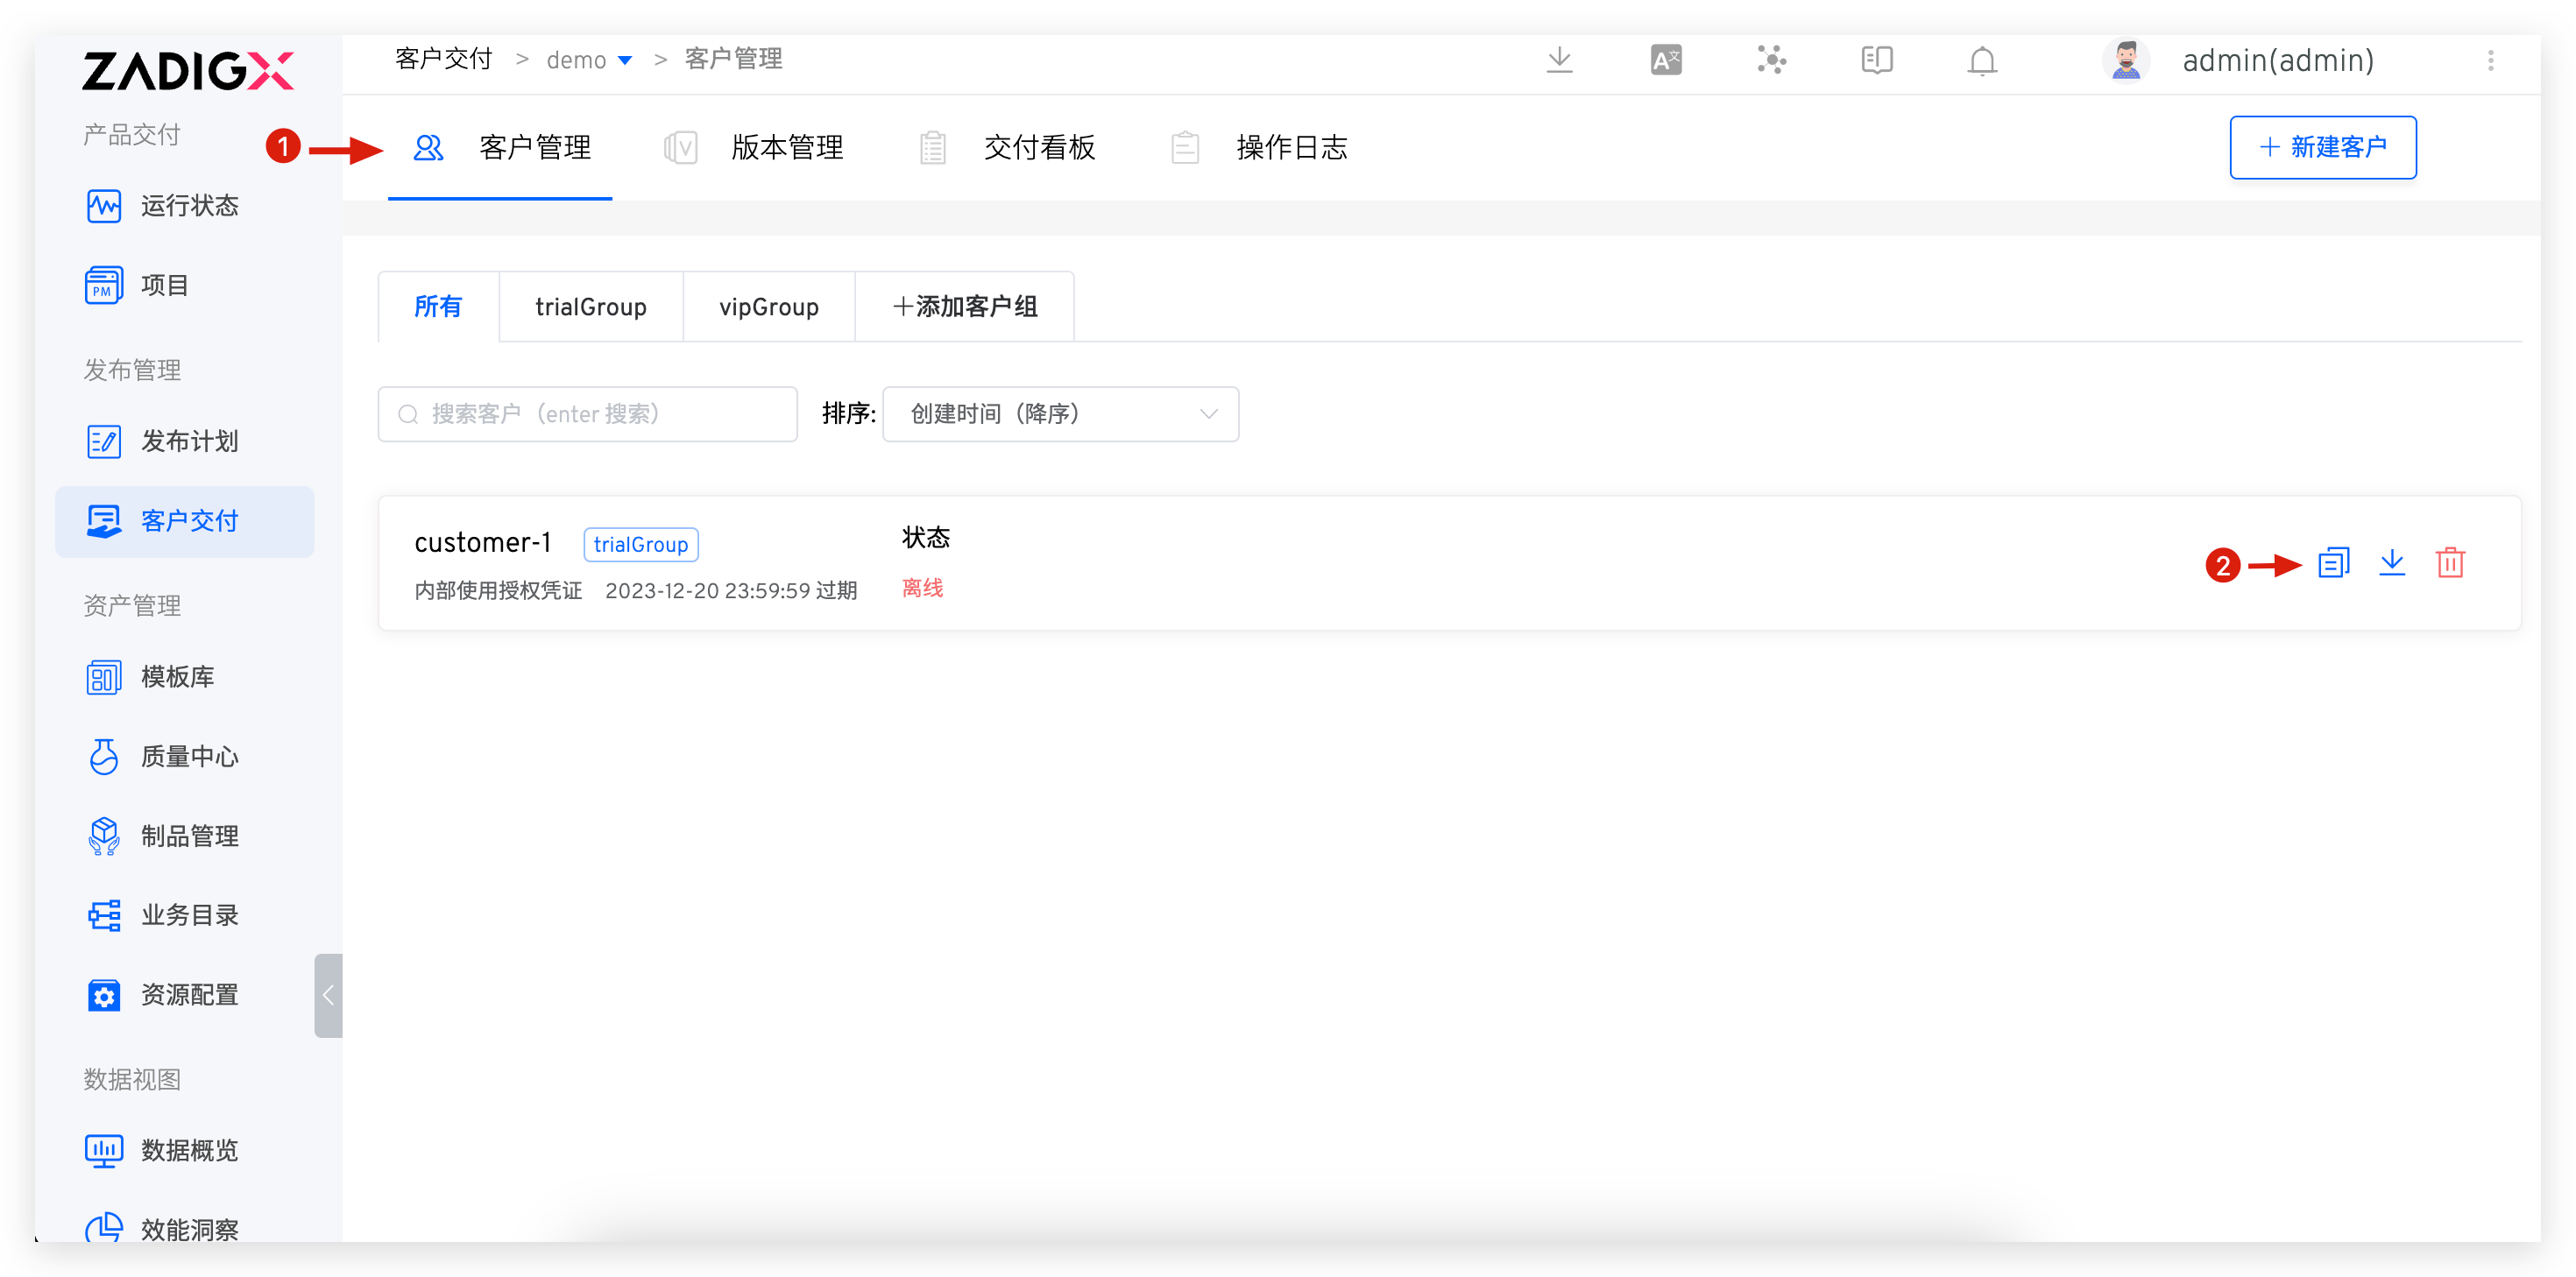Open the sort order dropdown

[x=1060, y=414]
